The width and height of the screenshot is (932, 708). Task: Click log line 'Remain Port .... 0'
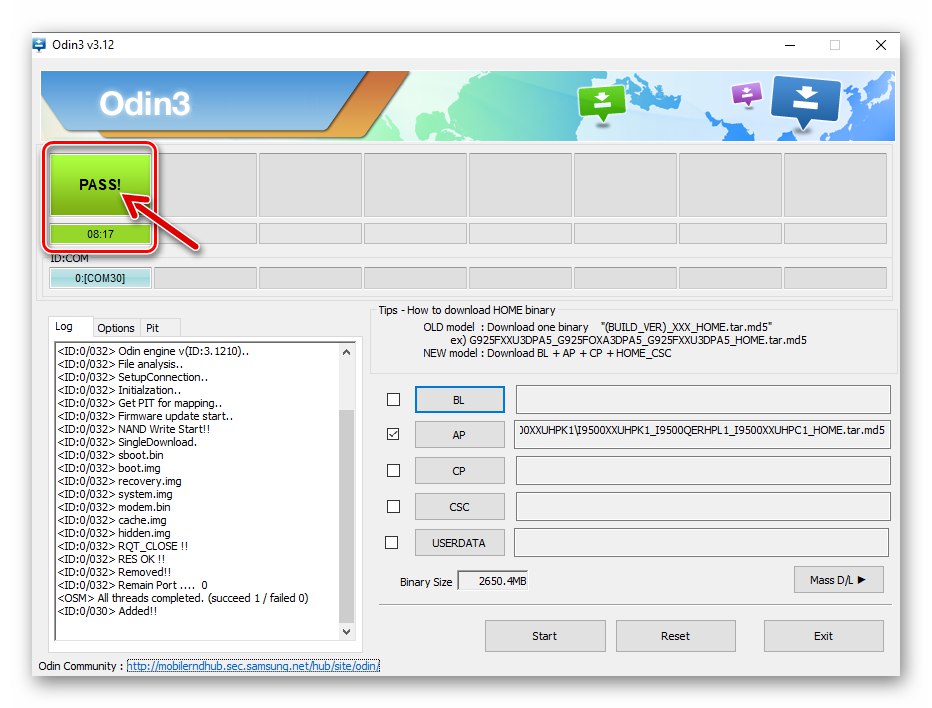click(x=133, y=585)
